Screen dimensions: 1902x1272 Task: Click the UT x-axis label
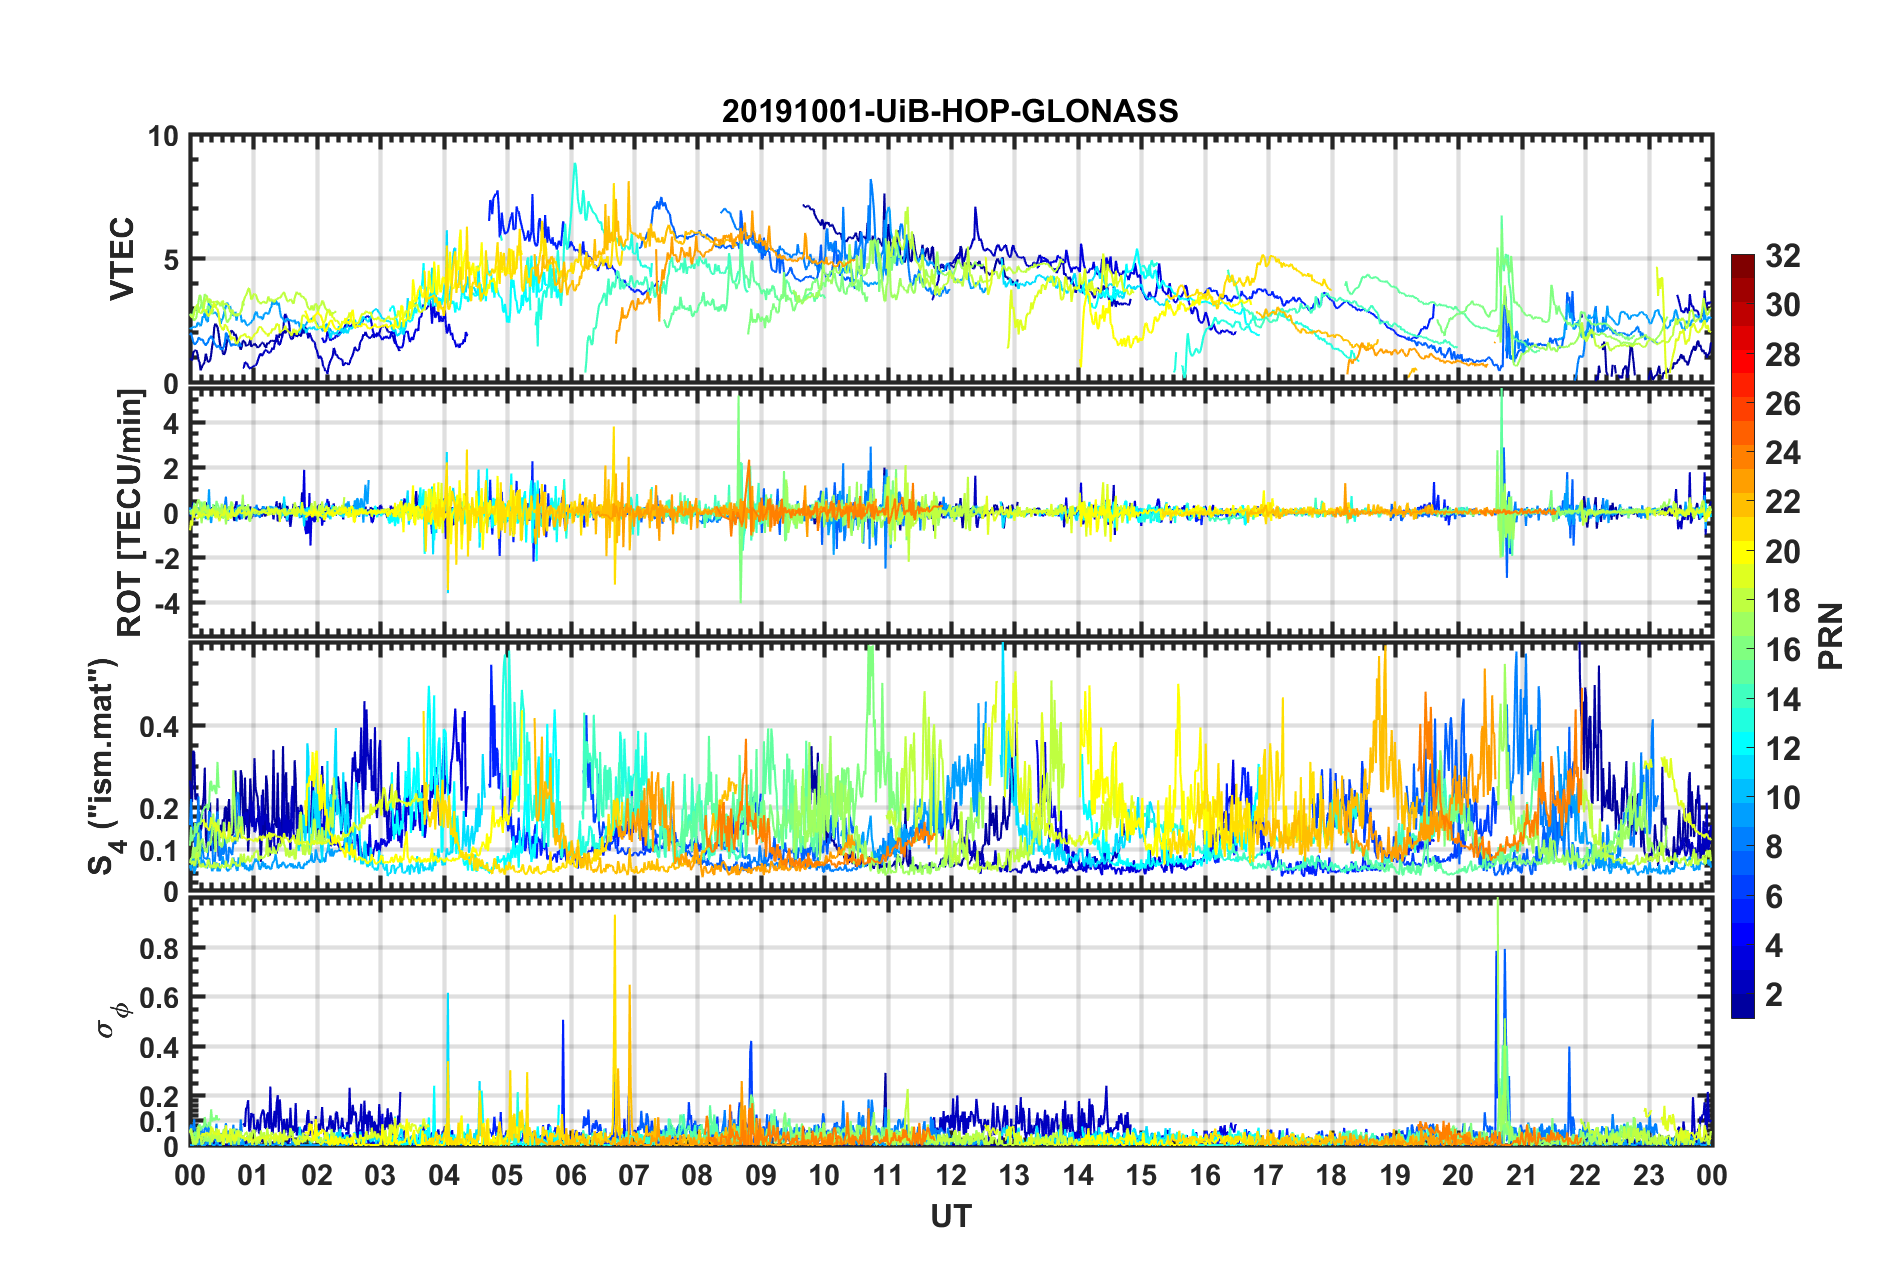[x=951, y=1216]
